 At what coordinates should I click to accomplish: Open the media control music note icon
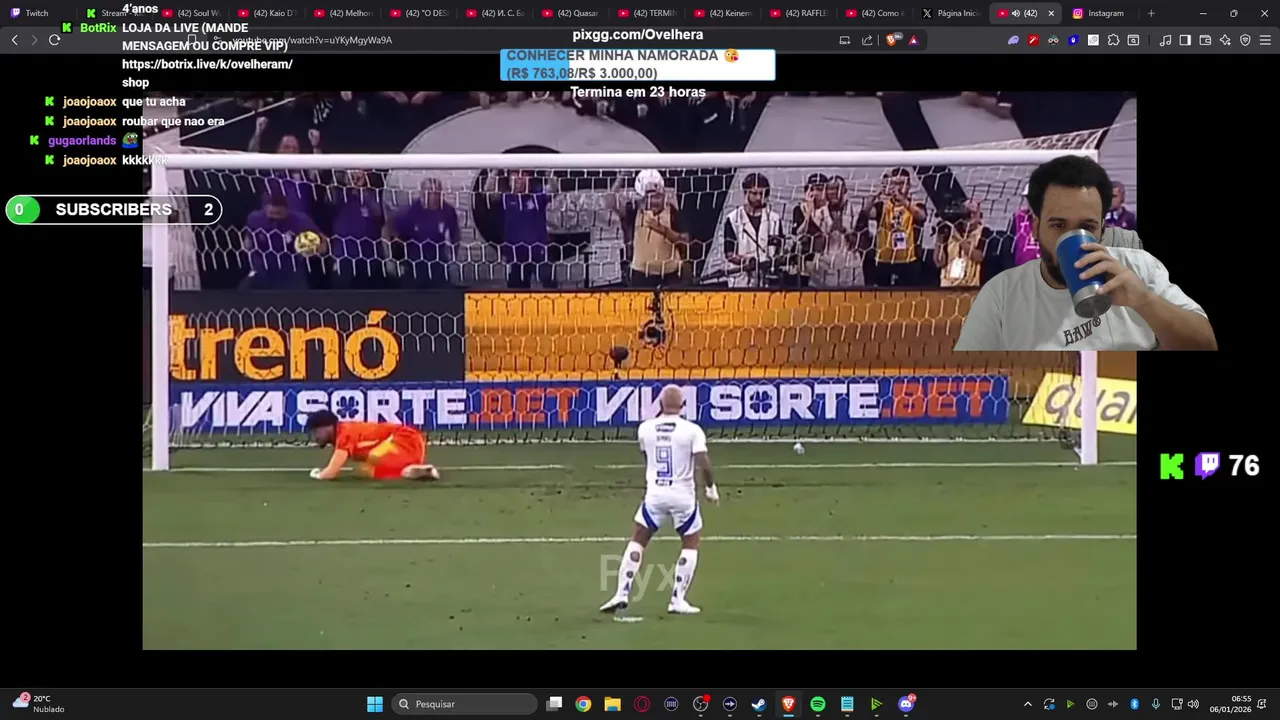click(x=1165, y=40)
